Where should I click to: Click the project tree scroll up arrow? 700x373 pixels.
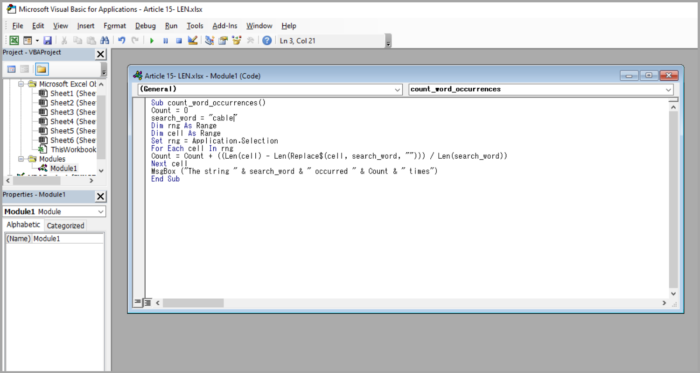coord(101,84)
